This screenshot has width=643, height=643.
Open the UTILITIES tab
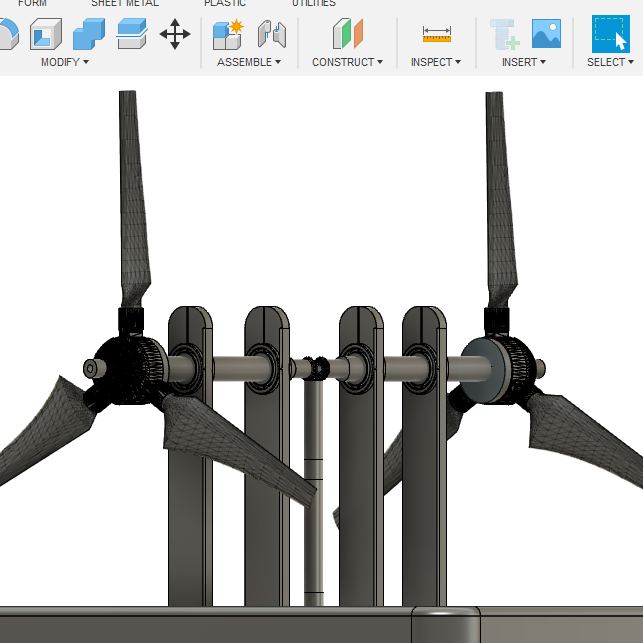314,3
